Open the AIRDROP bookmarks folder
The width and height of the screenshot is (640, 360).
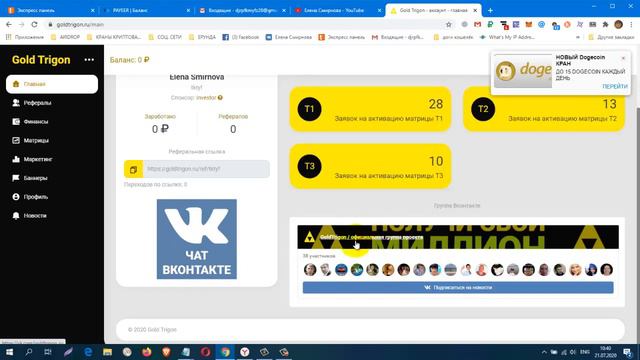pos(65,37)
